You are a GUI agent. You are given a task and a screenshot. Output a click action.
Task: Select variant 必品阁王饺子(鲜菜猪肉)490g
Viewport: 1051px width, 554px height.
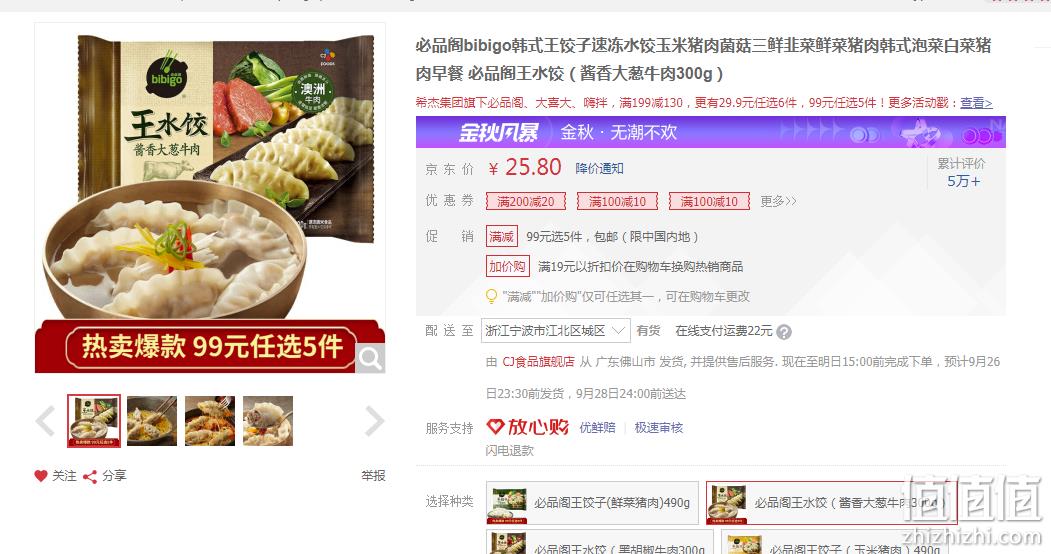(592, 502)
